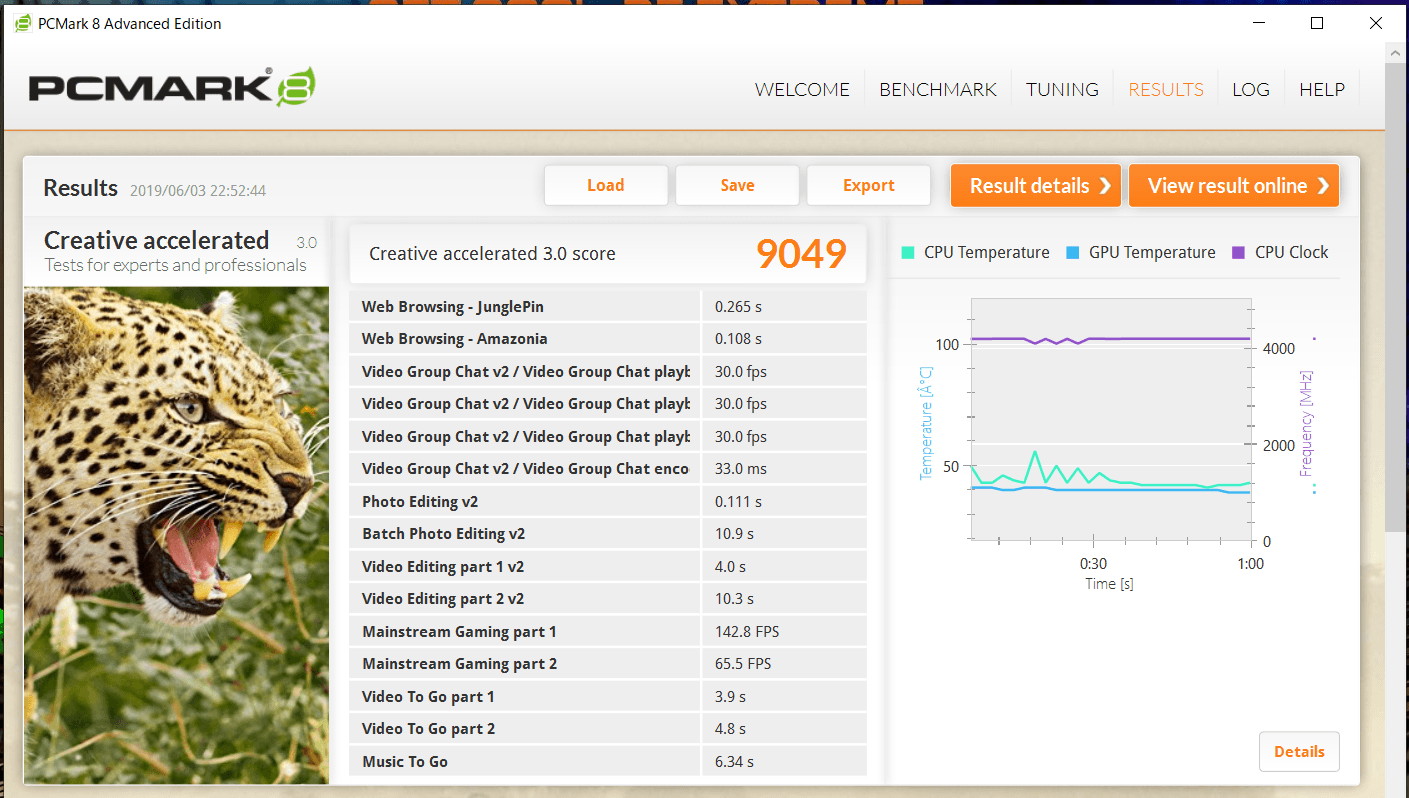Click the 65.5 FPS value
The width and height of the screenshot is (1409, 798).
742,664
